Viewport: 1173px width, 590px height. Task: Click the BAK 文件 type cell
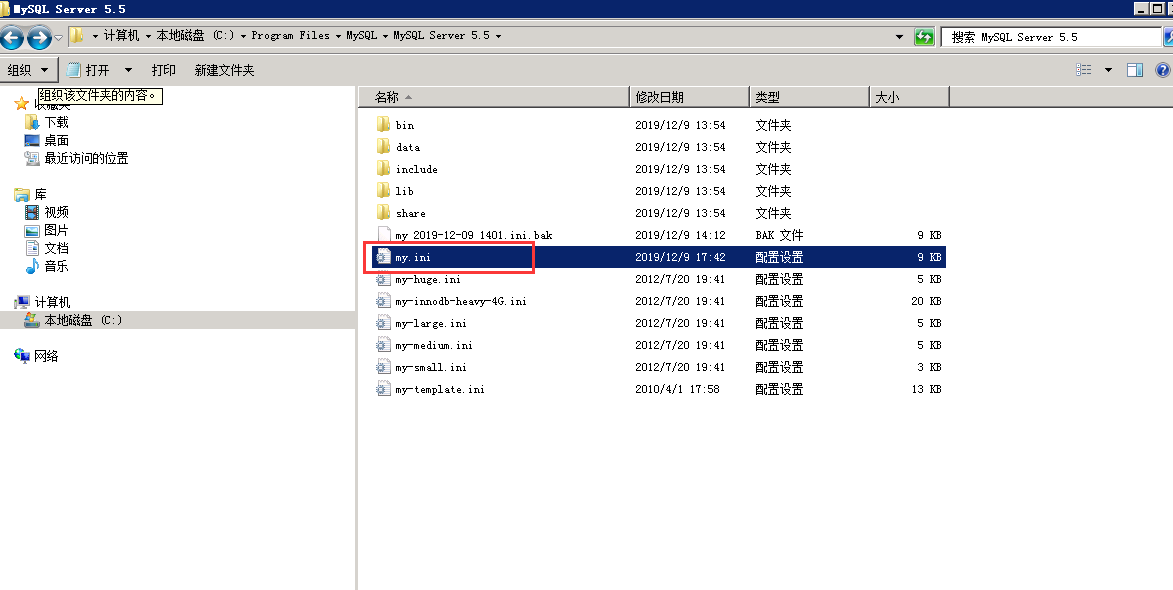(x=779, y=235)
